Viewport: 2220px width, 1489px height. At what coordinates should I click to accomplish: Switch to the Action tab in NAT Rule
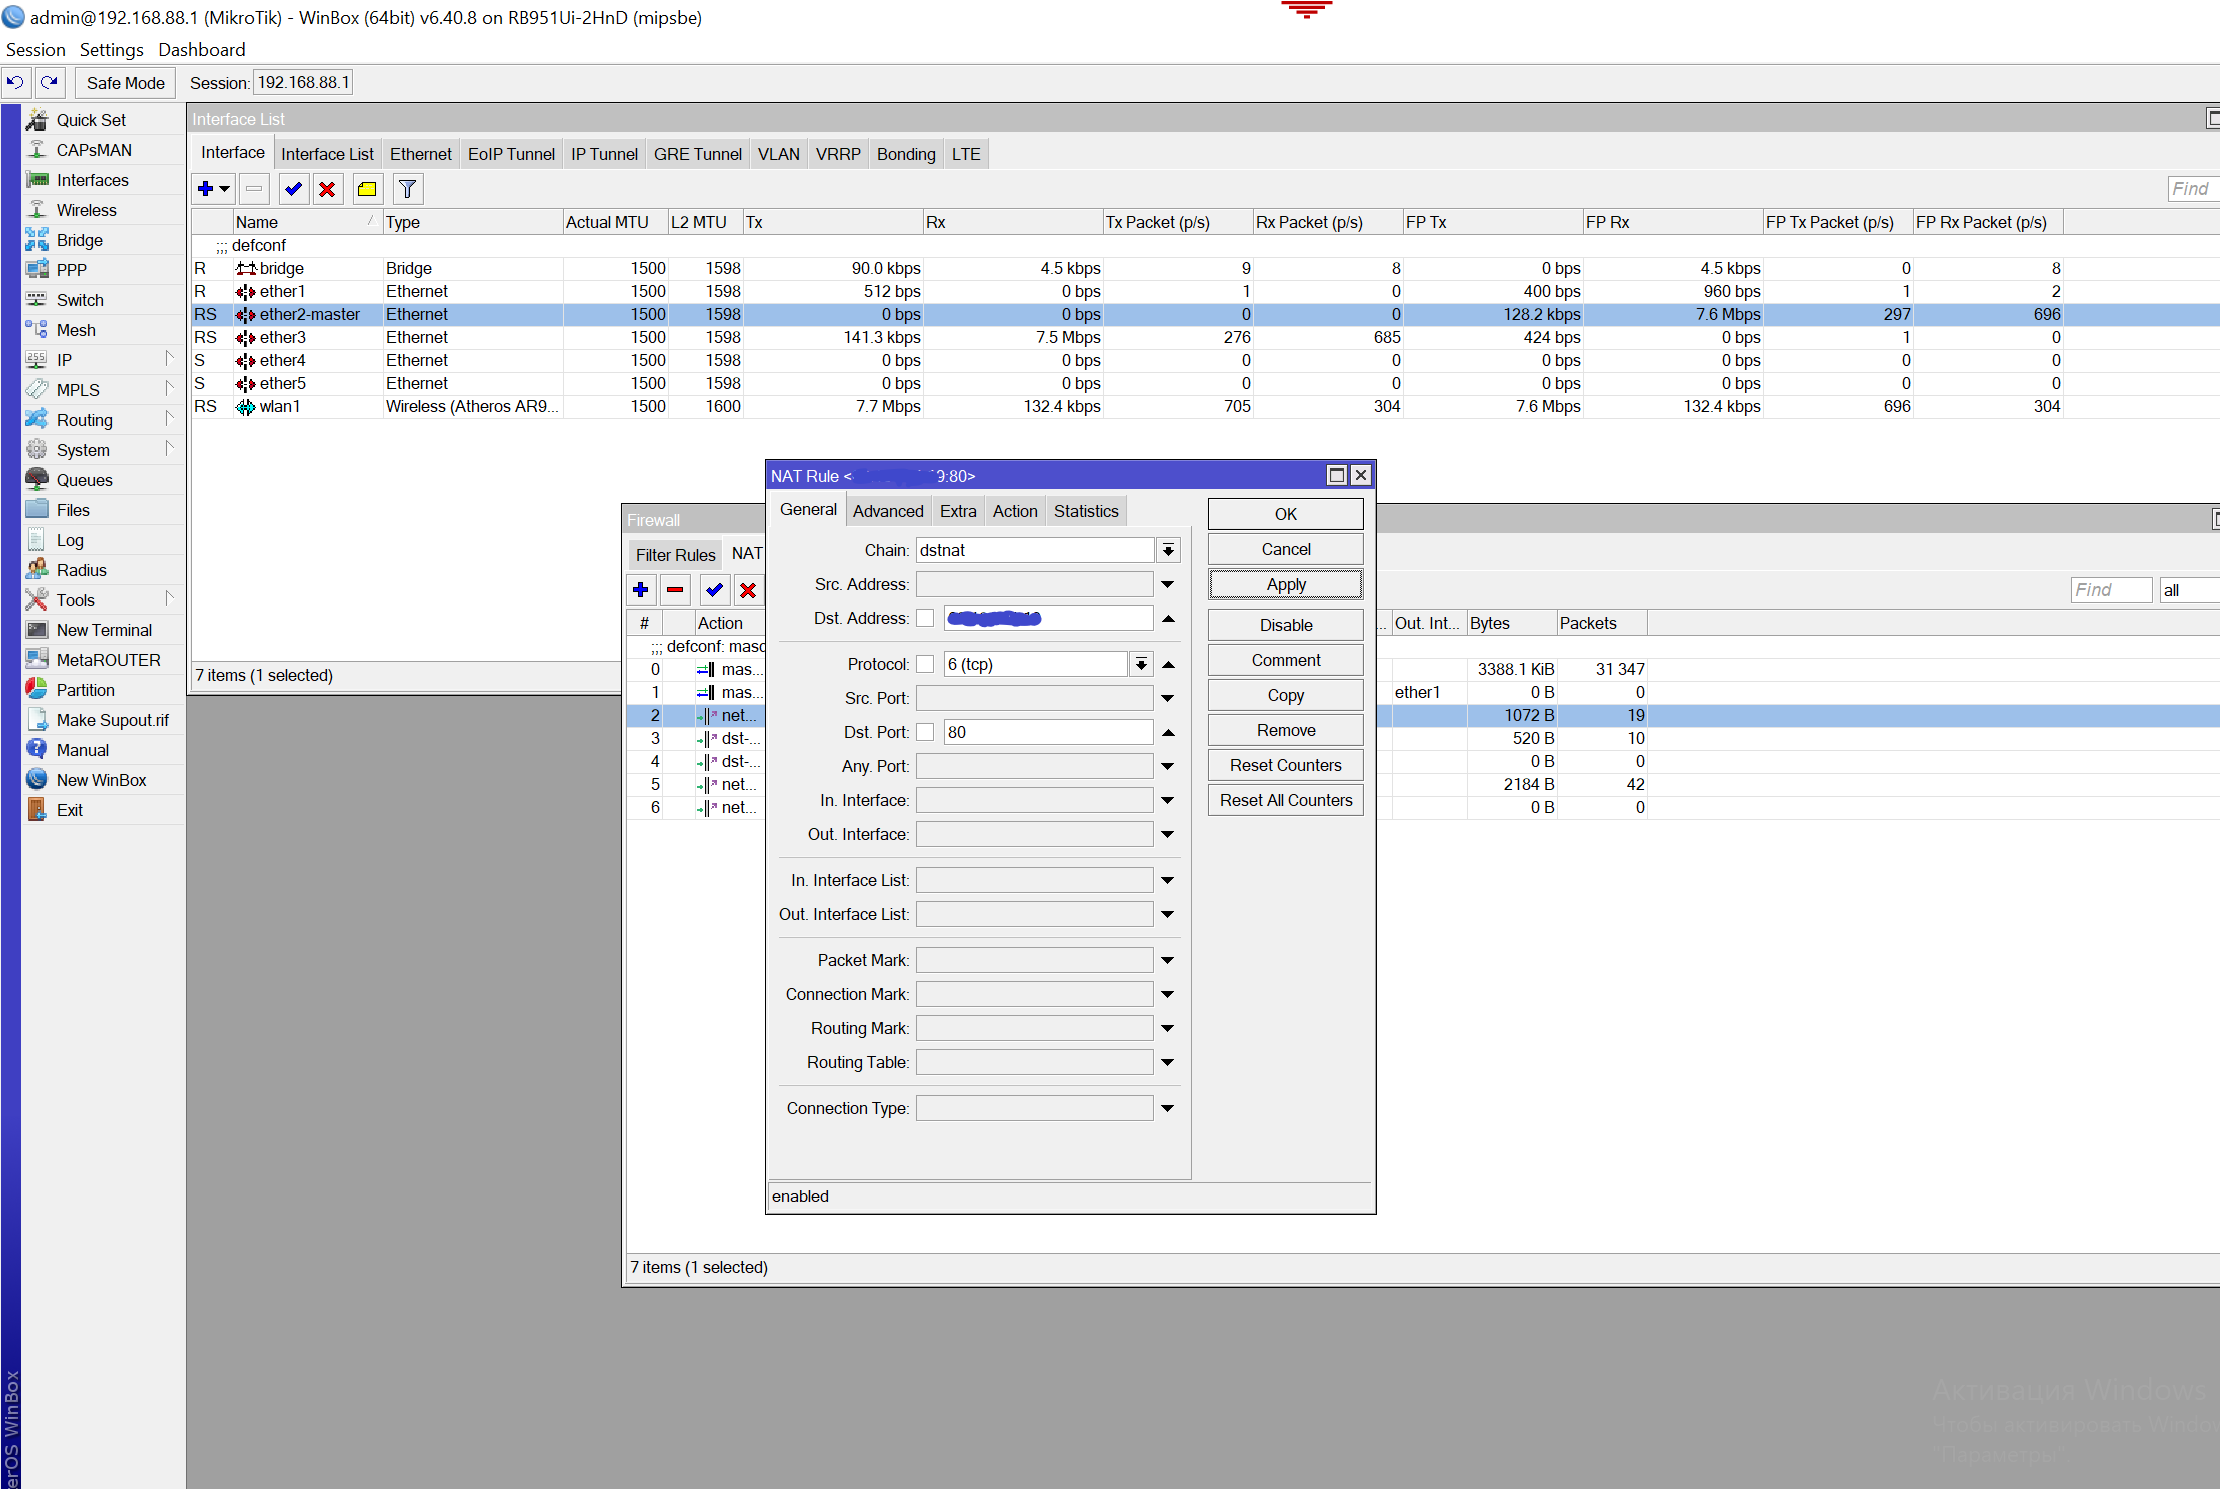tap(1014, 511)
